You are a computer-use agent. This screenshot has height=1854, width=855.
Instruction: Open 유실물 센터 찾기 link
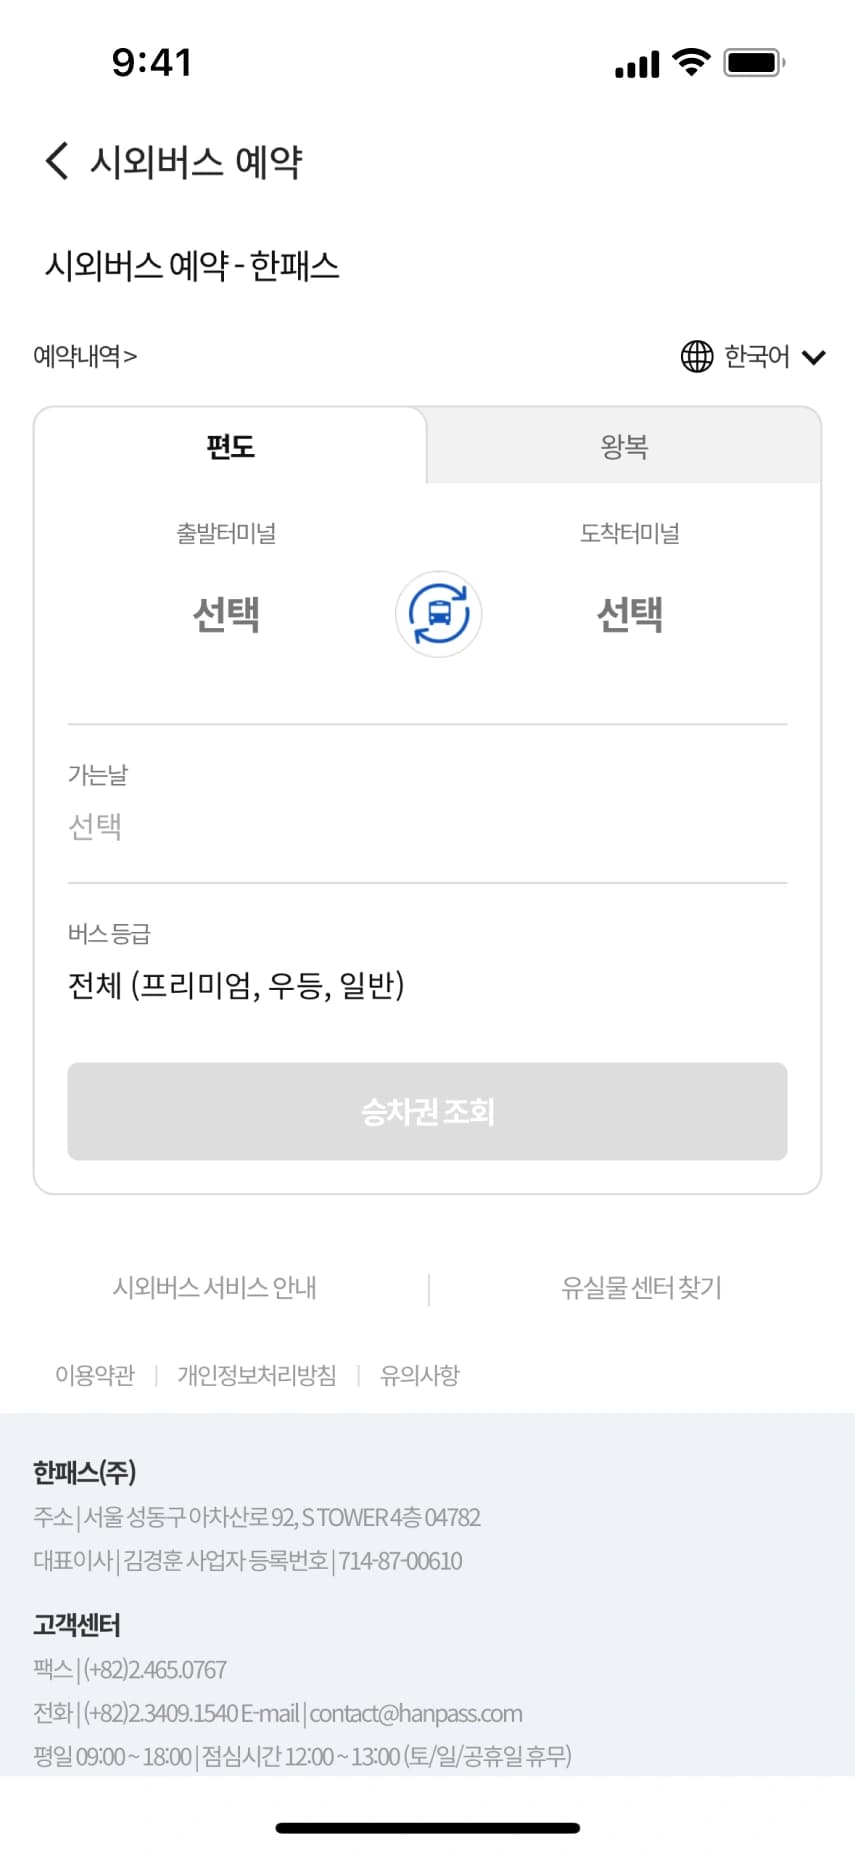pyautogui.click(x=641, y=1288)
